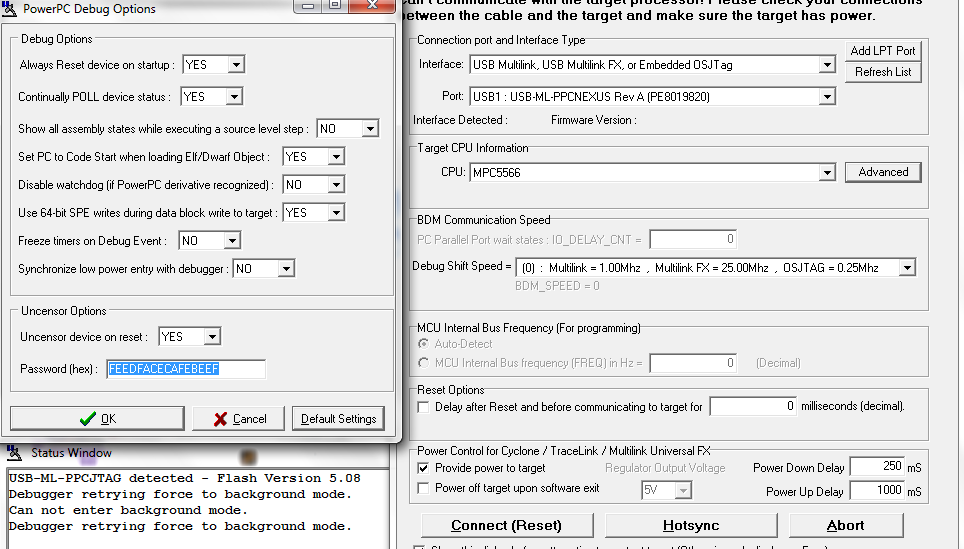Click 'Can not enter background mode.' status line
The height and width of the screenshot is (549, 964).
(128, 510)
